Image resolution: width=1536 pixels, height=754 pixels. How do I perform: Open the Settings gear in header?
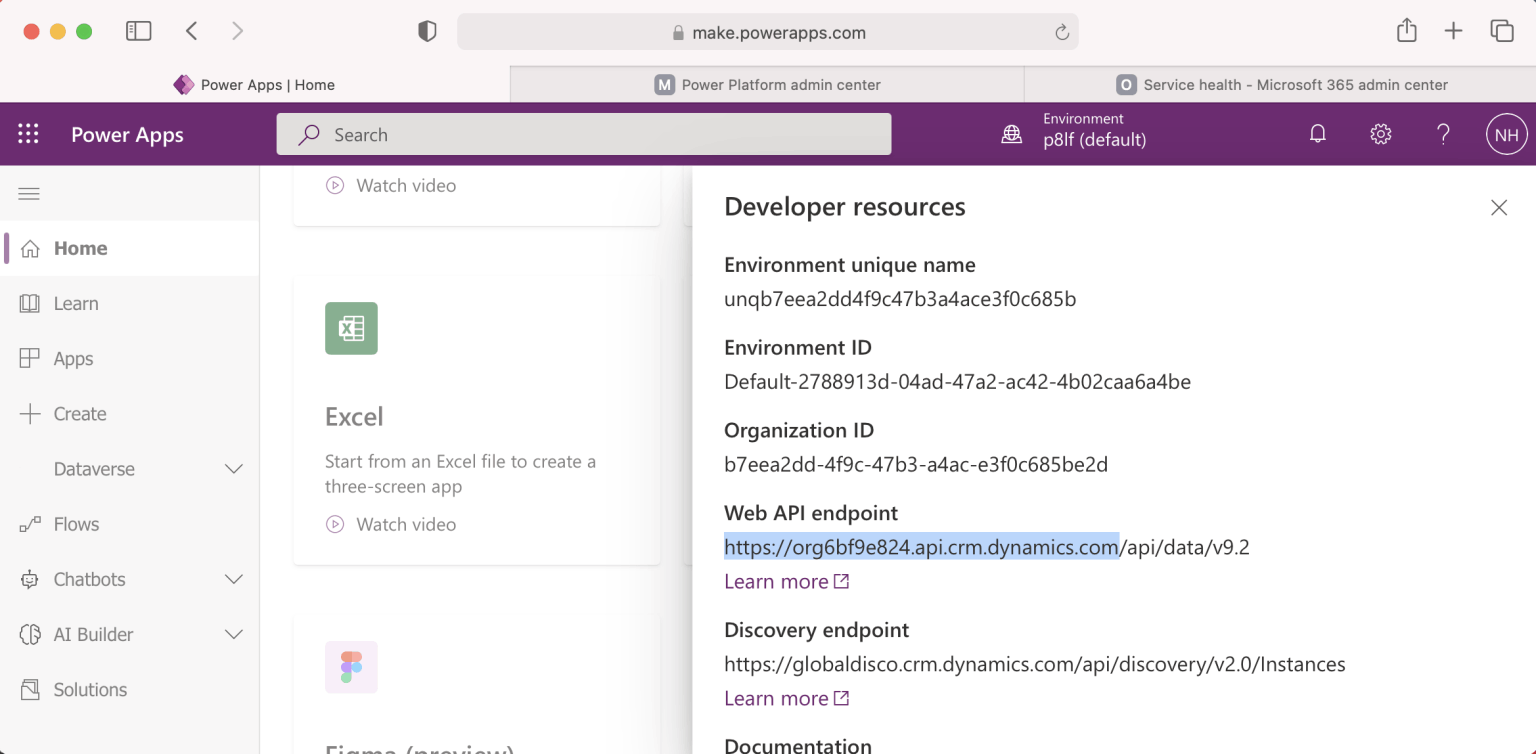point(1381,134)
